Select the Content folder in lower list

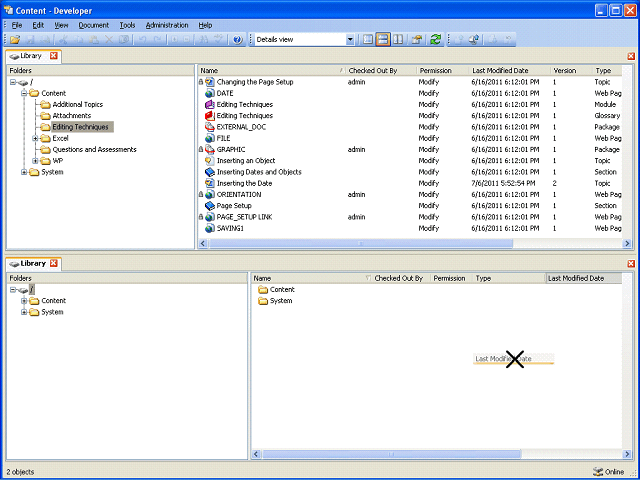pyautogui.click(x=276, y=290)
